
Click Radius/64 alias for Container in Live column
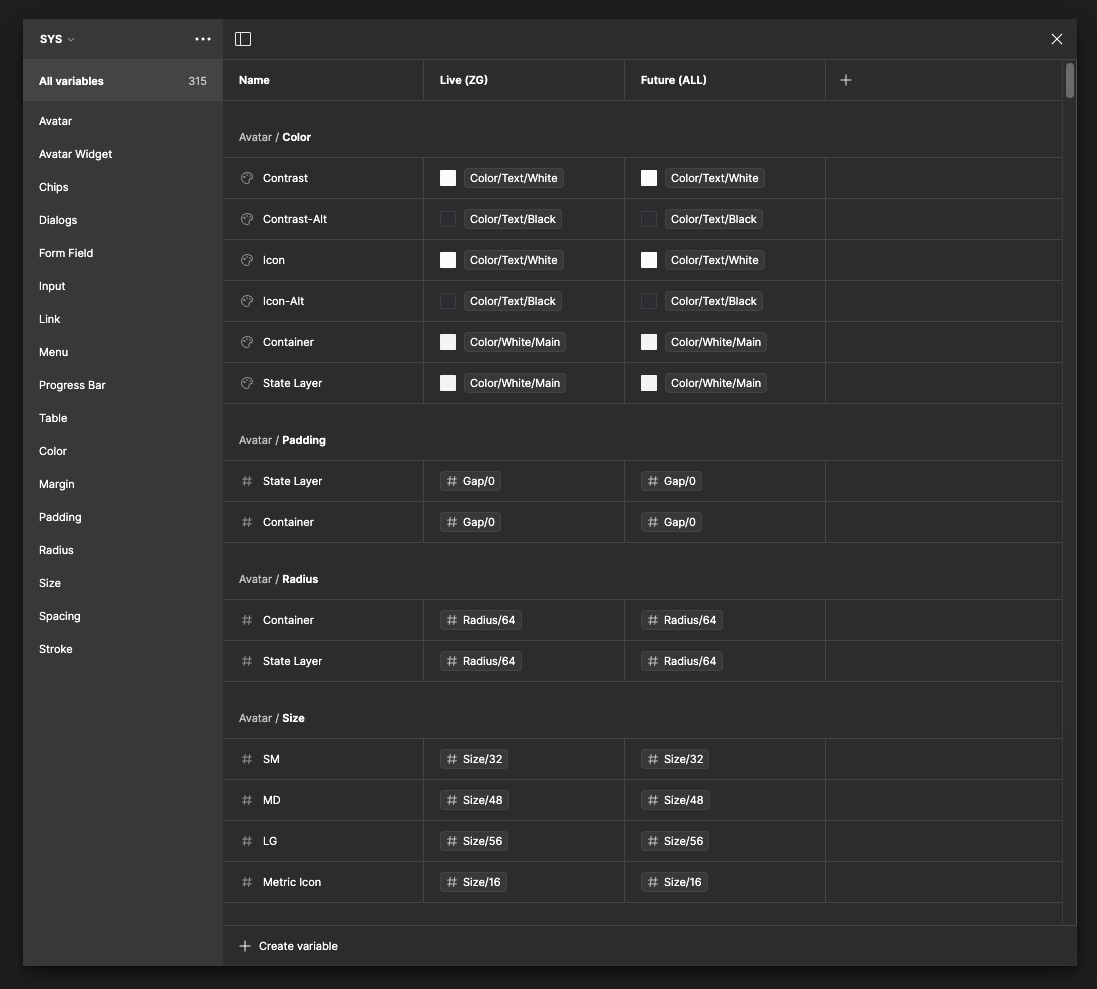tap(481, 620)
